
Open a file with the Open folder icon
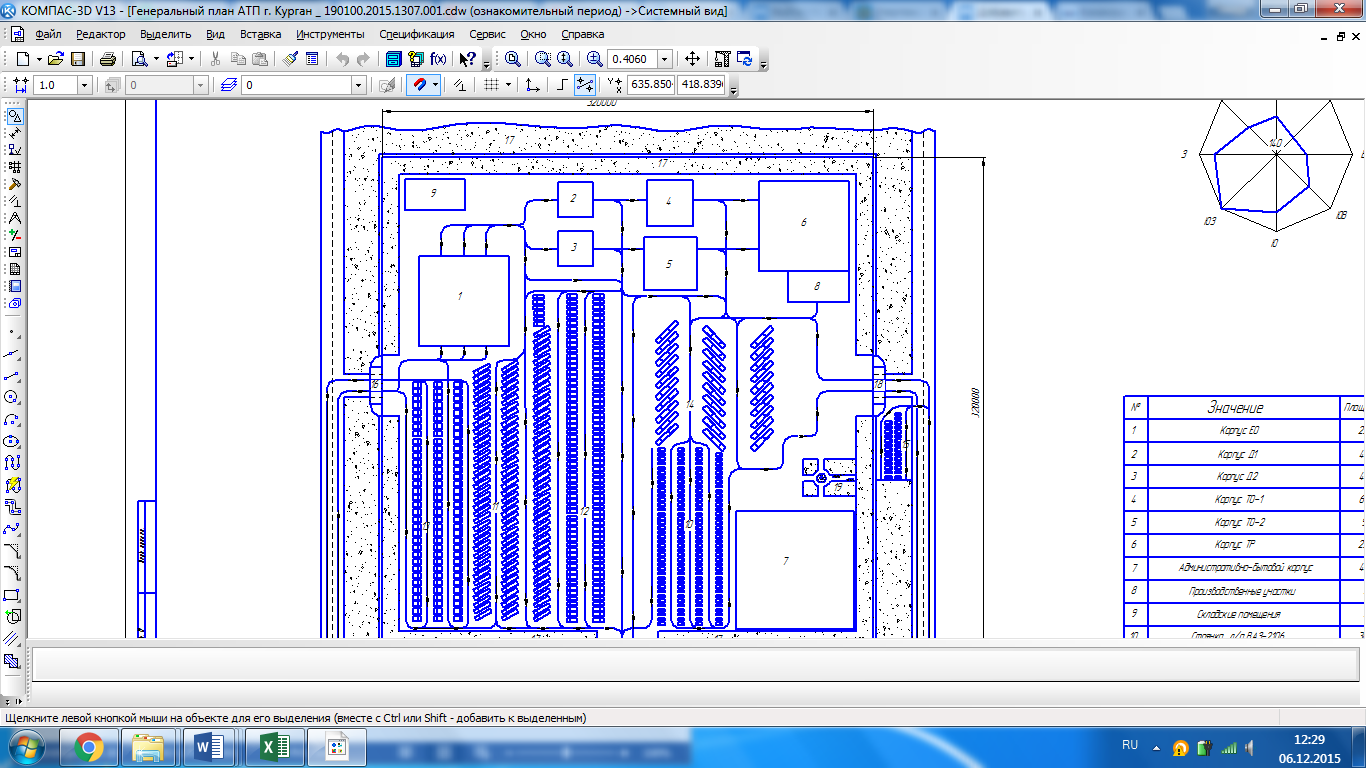[x=56, y=59]
